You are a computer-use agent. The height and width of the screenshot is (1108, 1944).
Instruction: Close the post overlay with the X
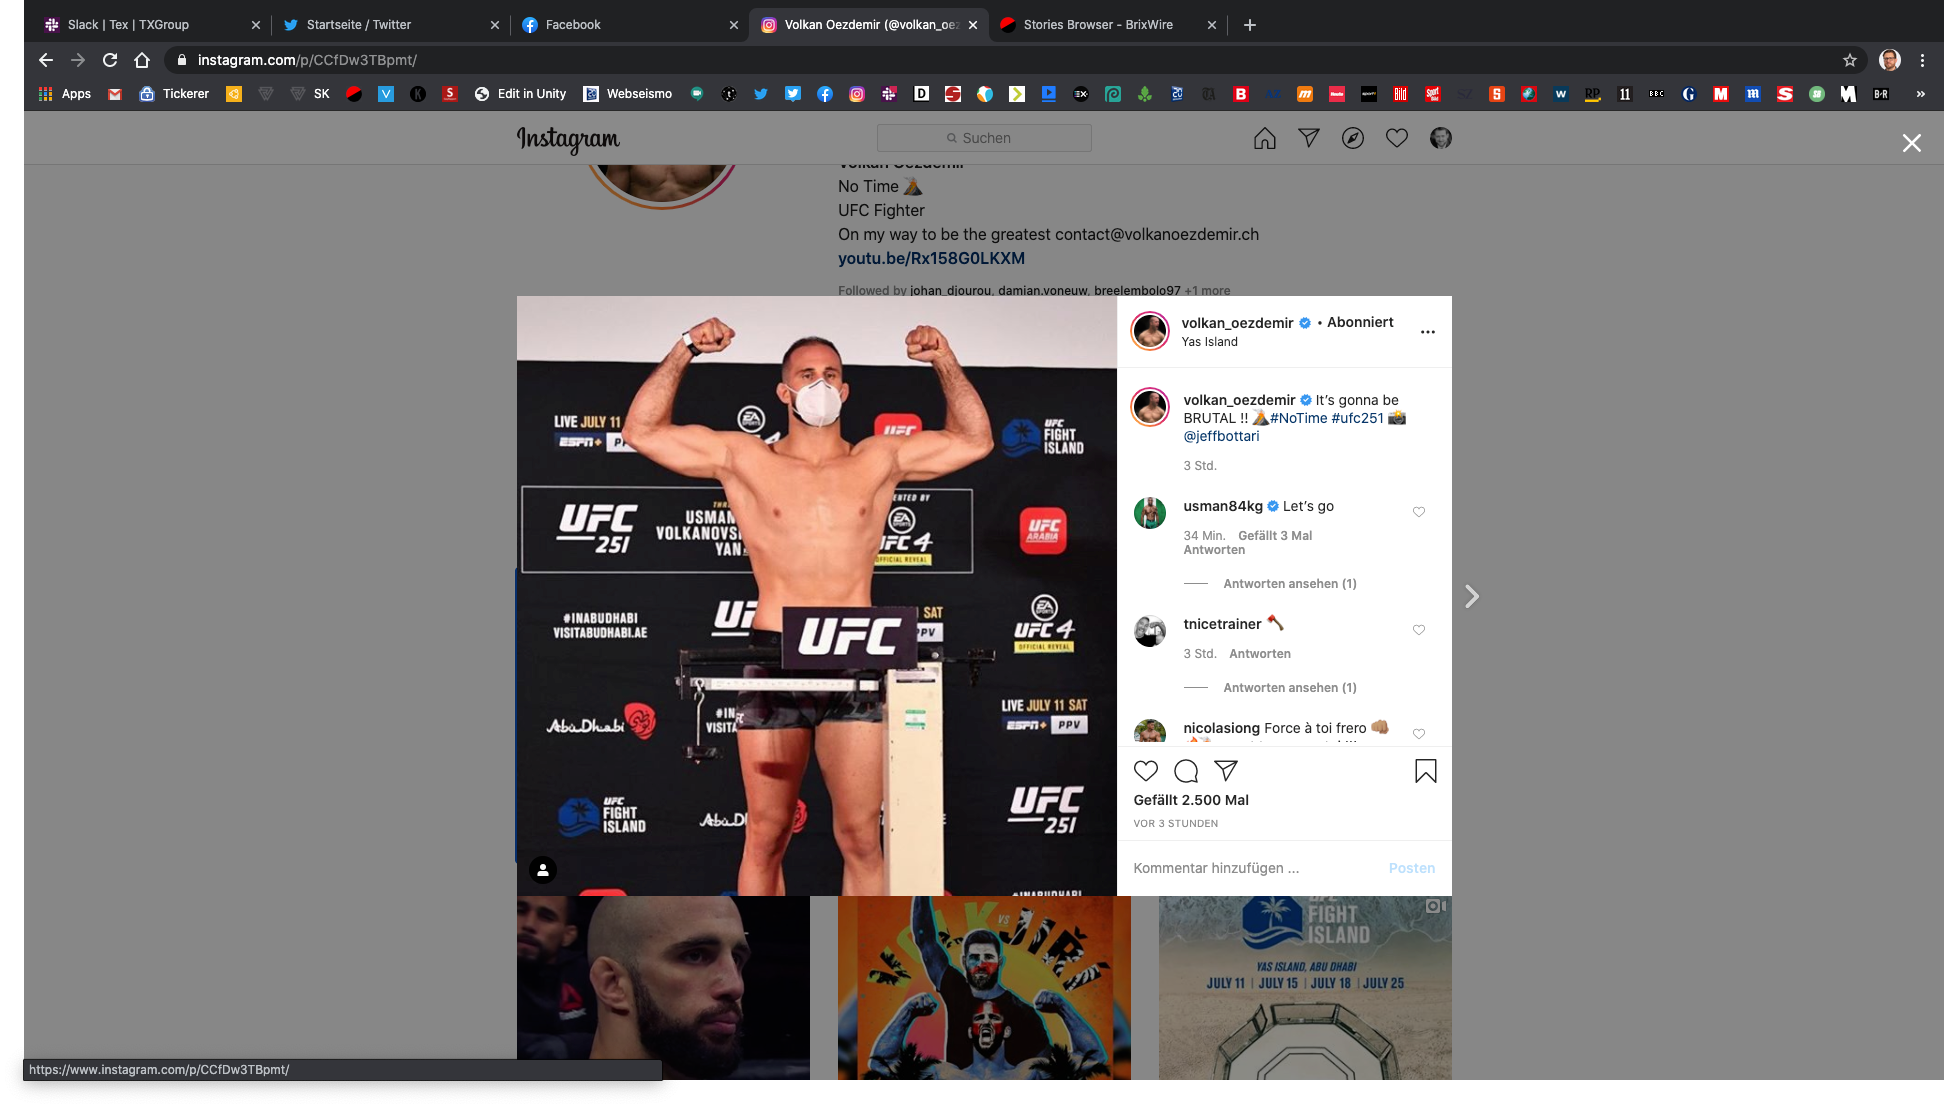1911,143
